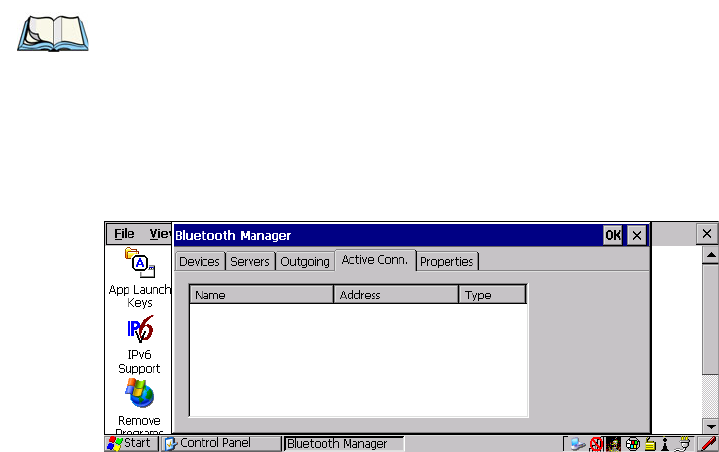719x452 pixels.
Task: Switch to the Outgoing tab
Action: [x=305, y=261]
